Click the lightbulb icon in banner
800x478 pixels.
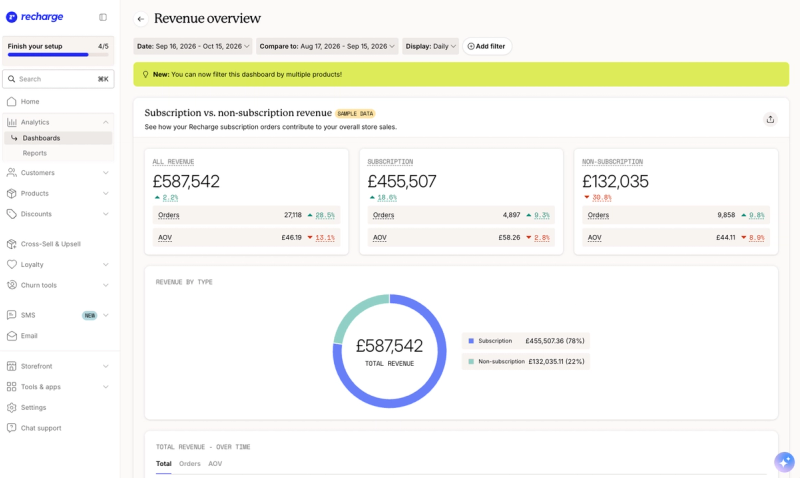tap(145, 74)
